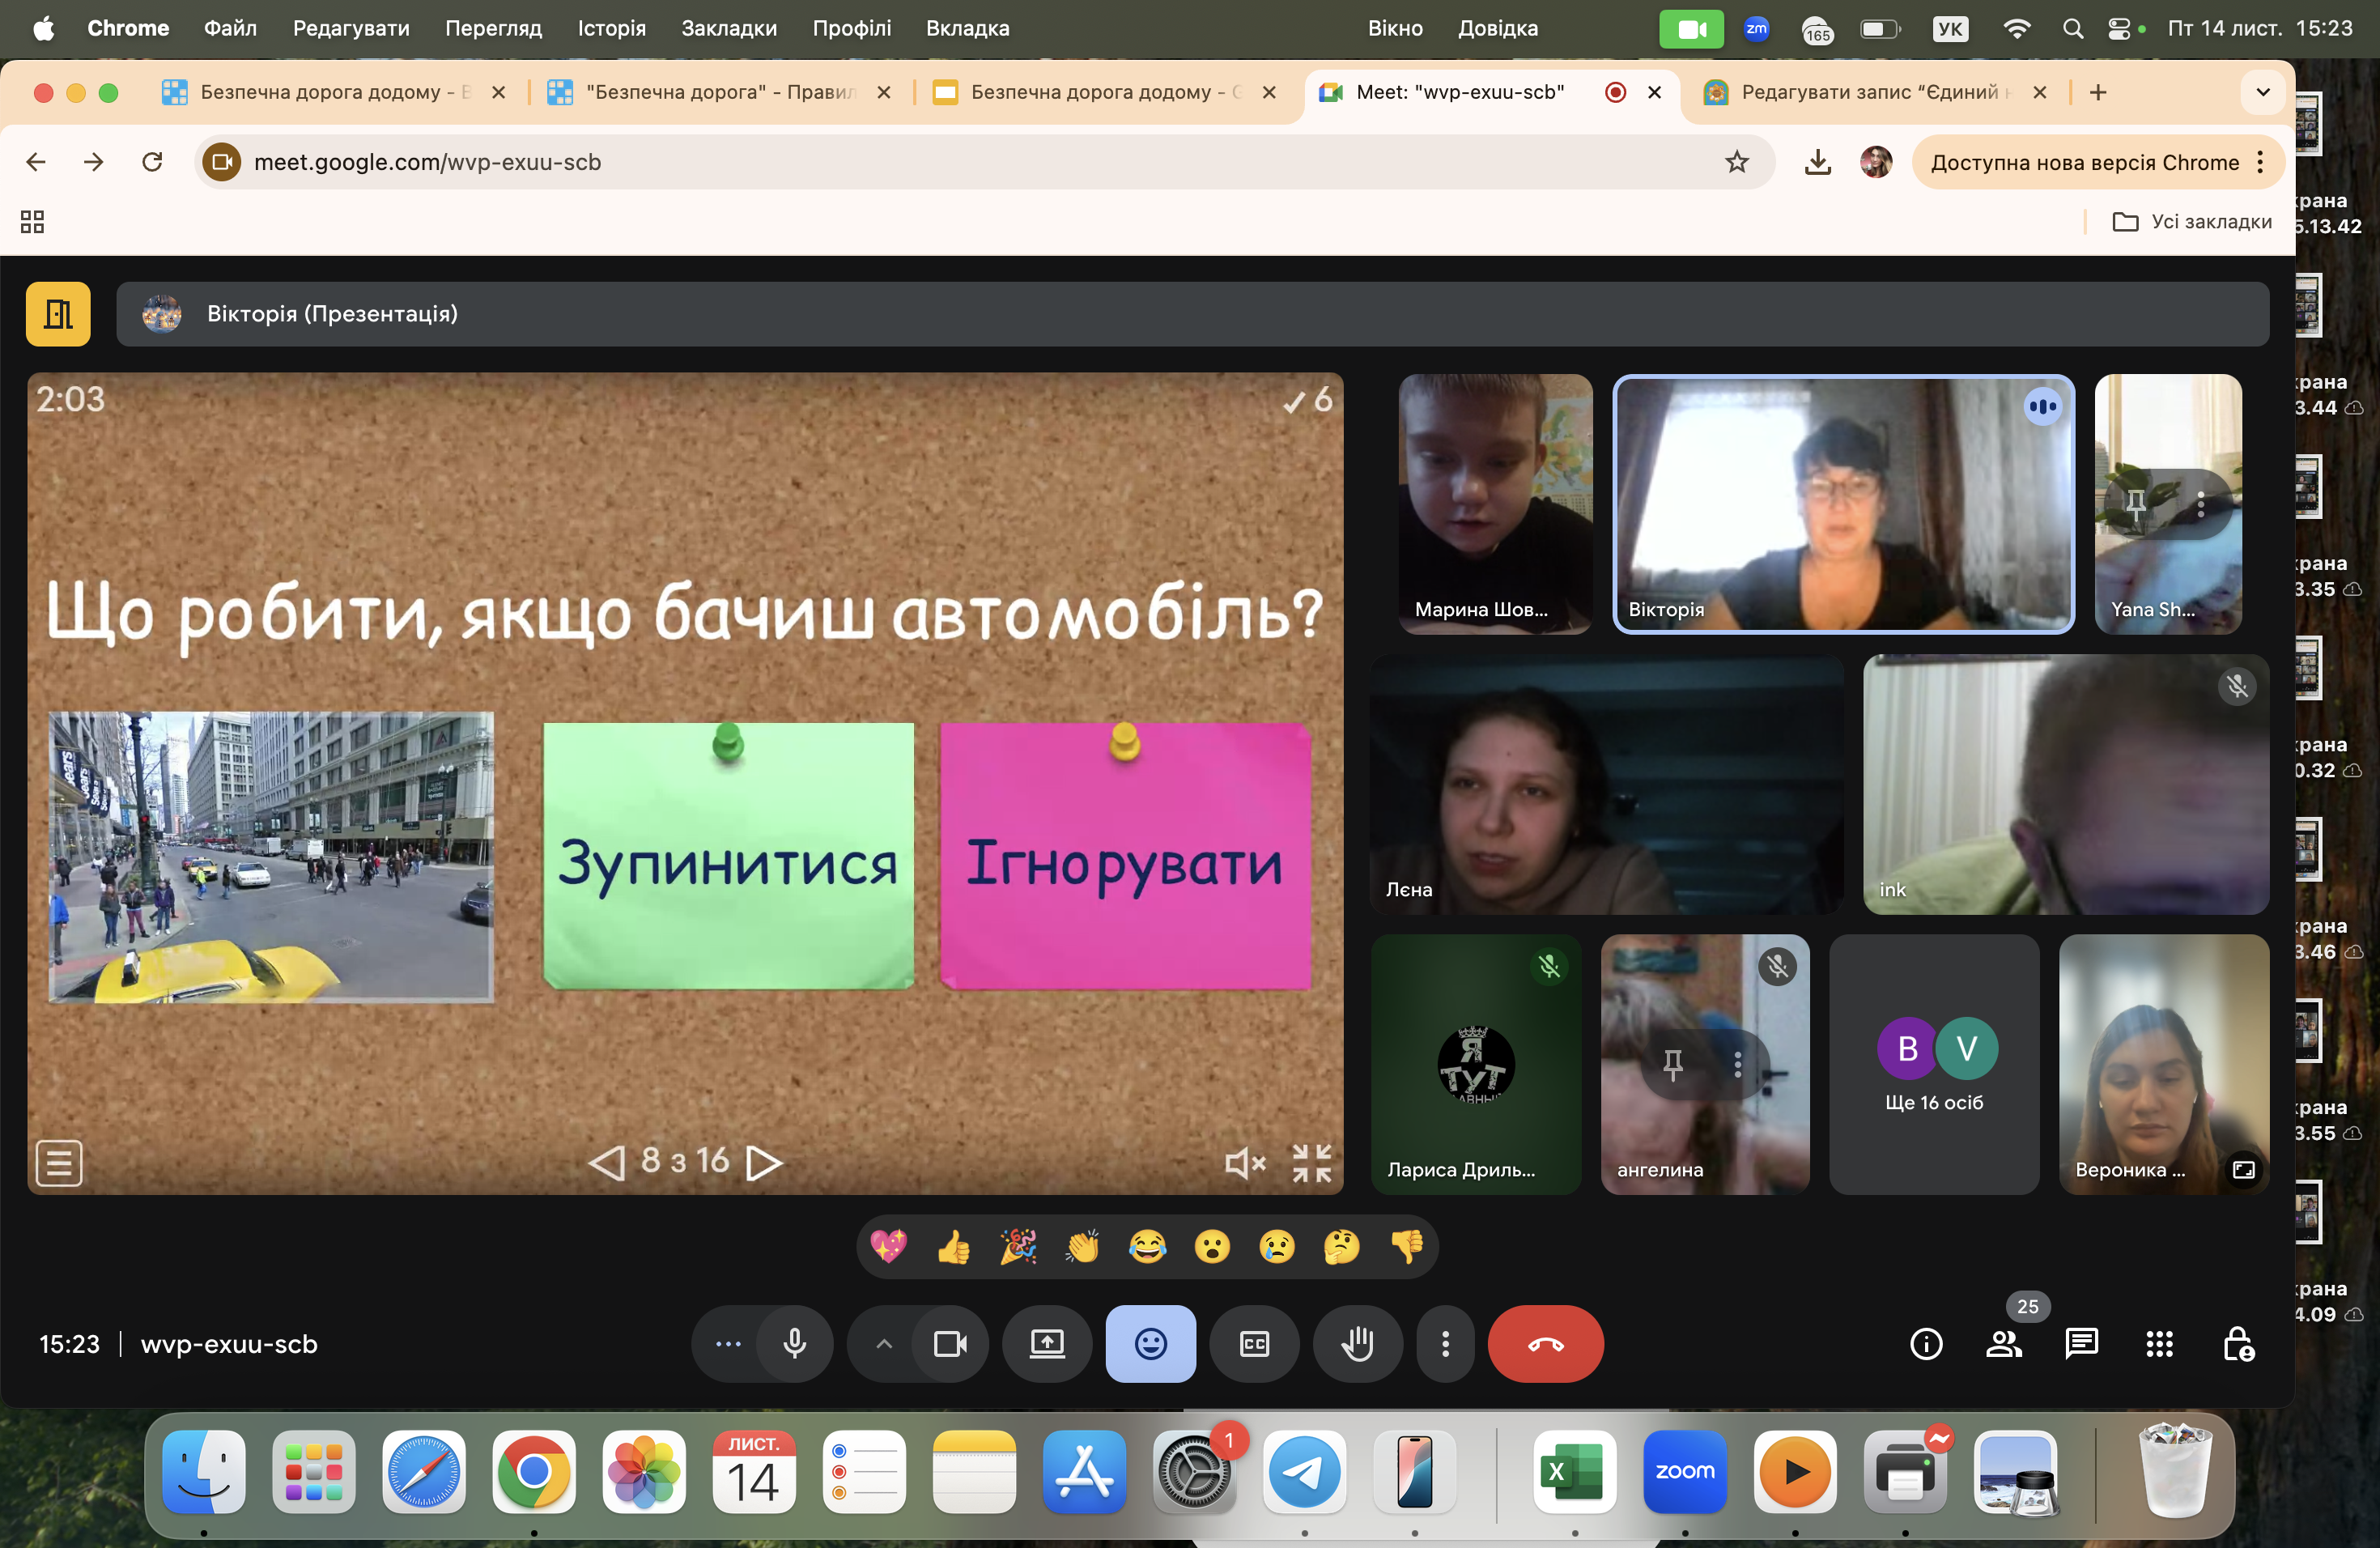Click the present screen icon
The height and width of the screenshot is (1548, 2380).
pyautogui.click(x=1047, y=1344)
